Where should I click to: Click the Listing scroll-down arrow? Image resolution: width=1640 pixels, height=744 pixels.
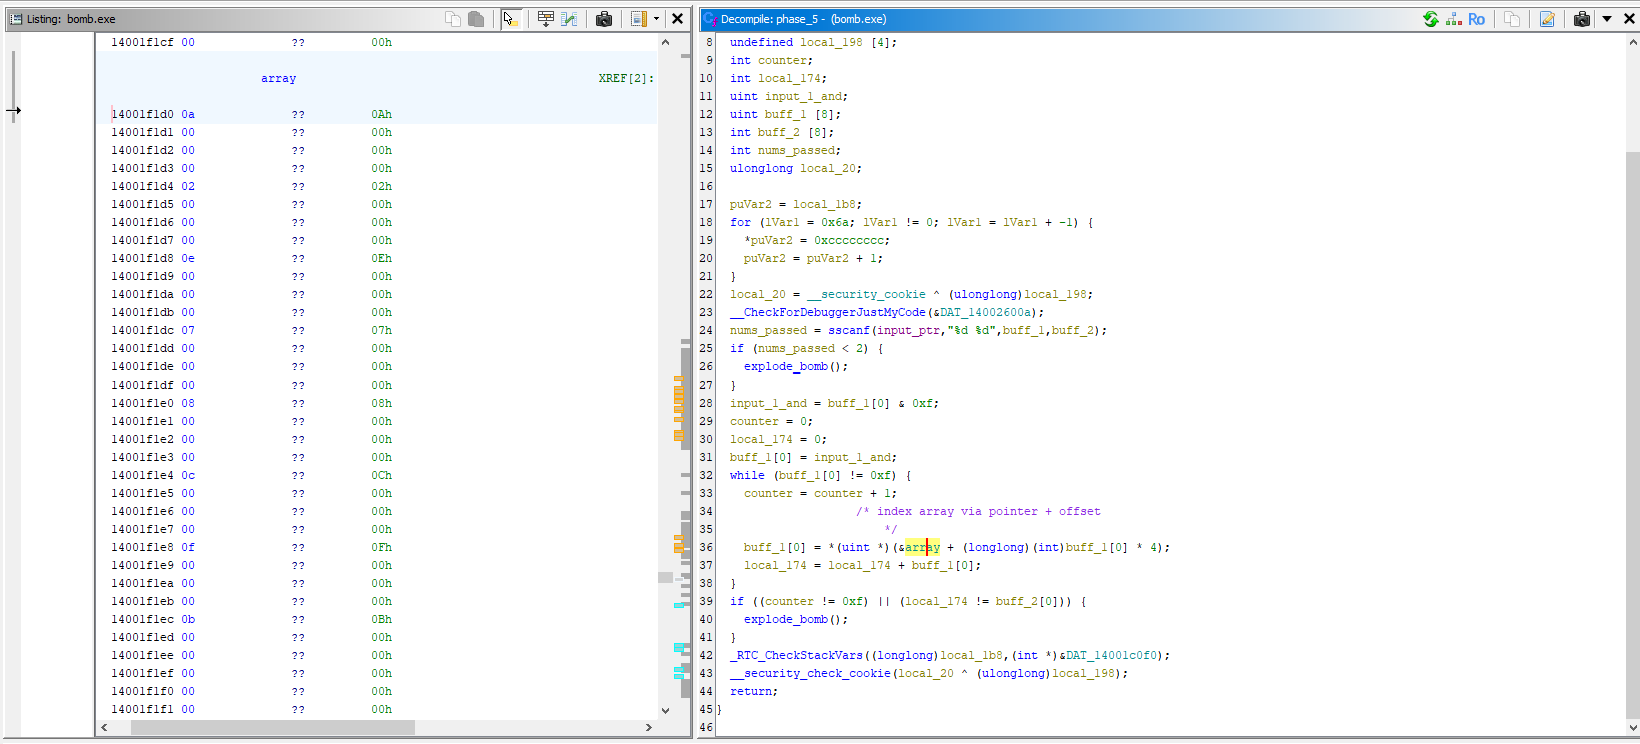[x=666, y=710]
